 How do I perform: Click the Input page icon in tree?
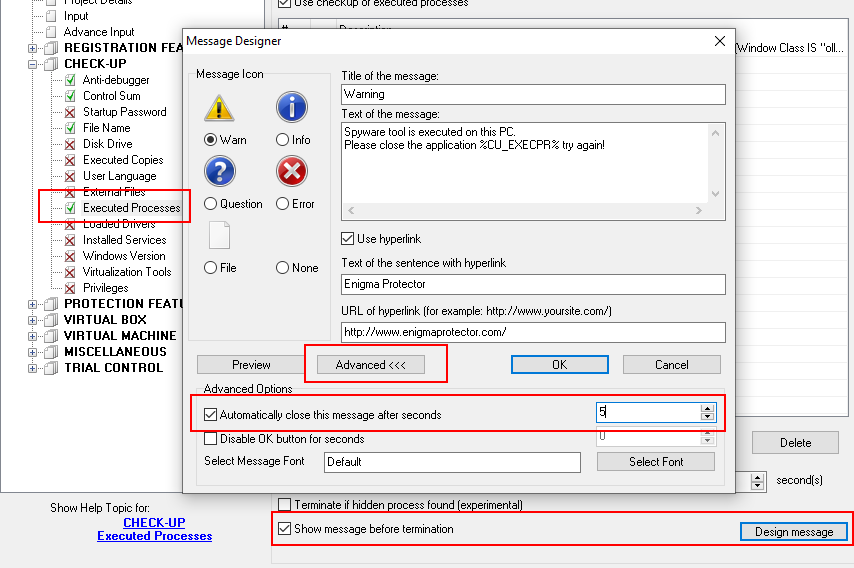[51, 16]
